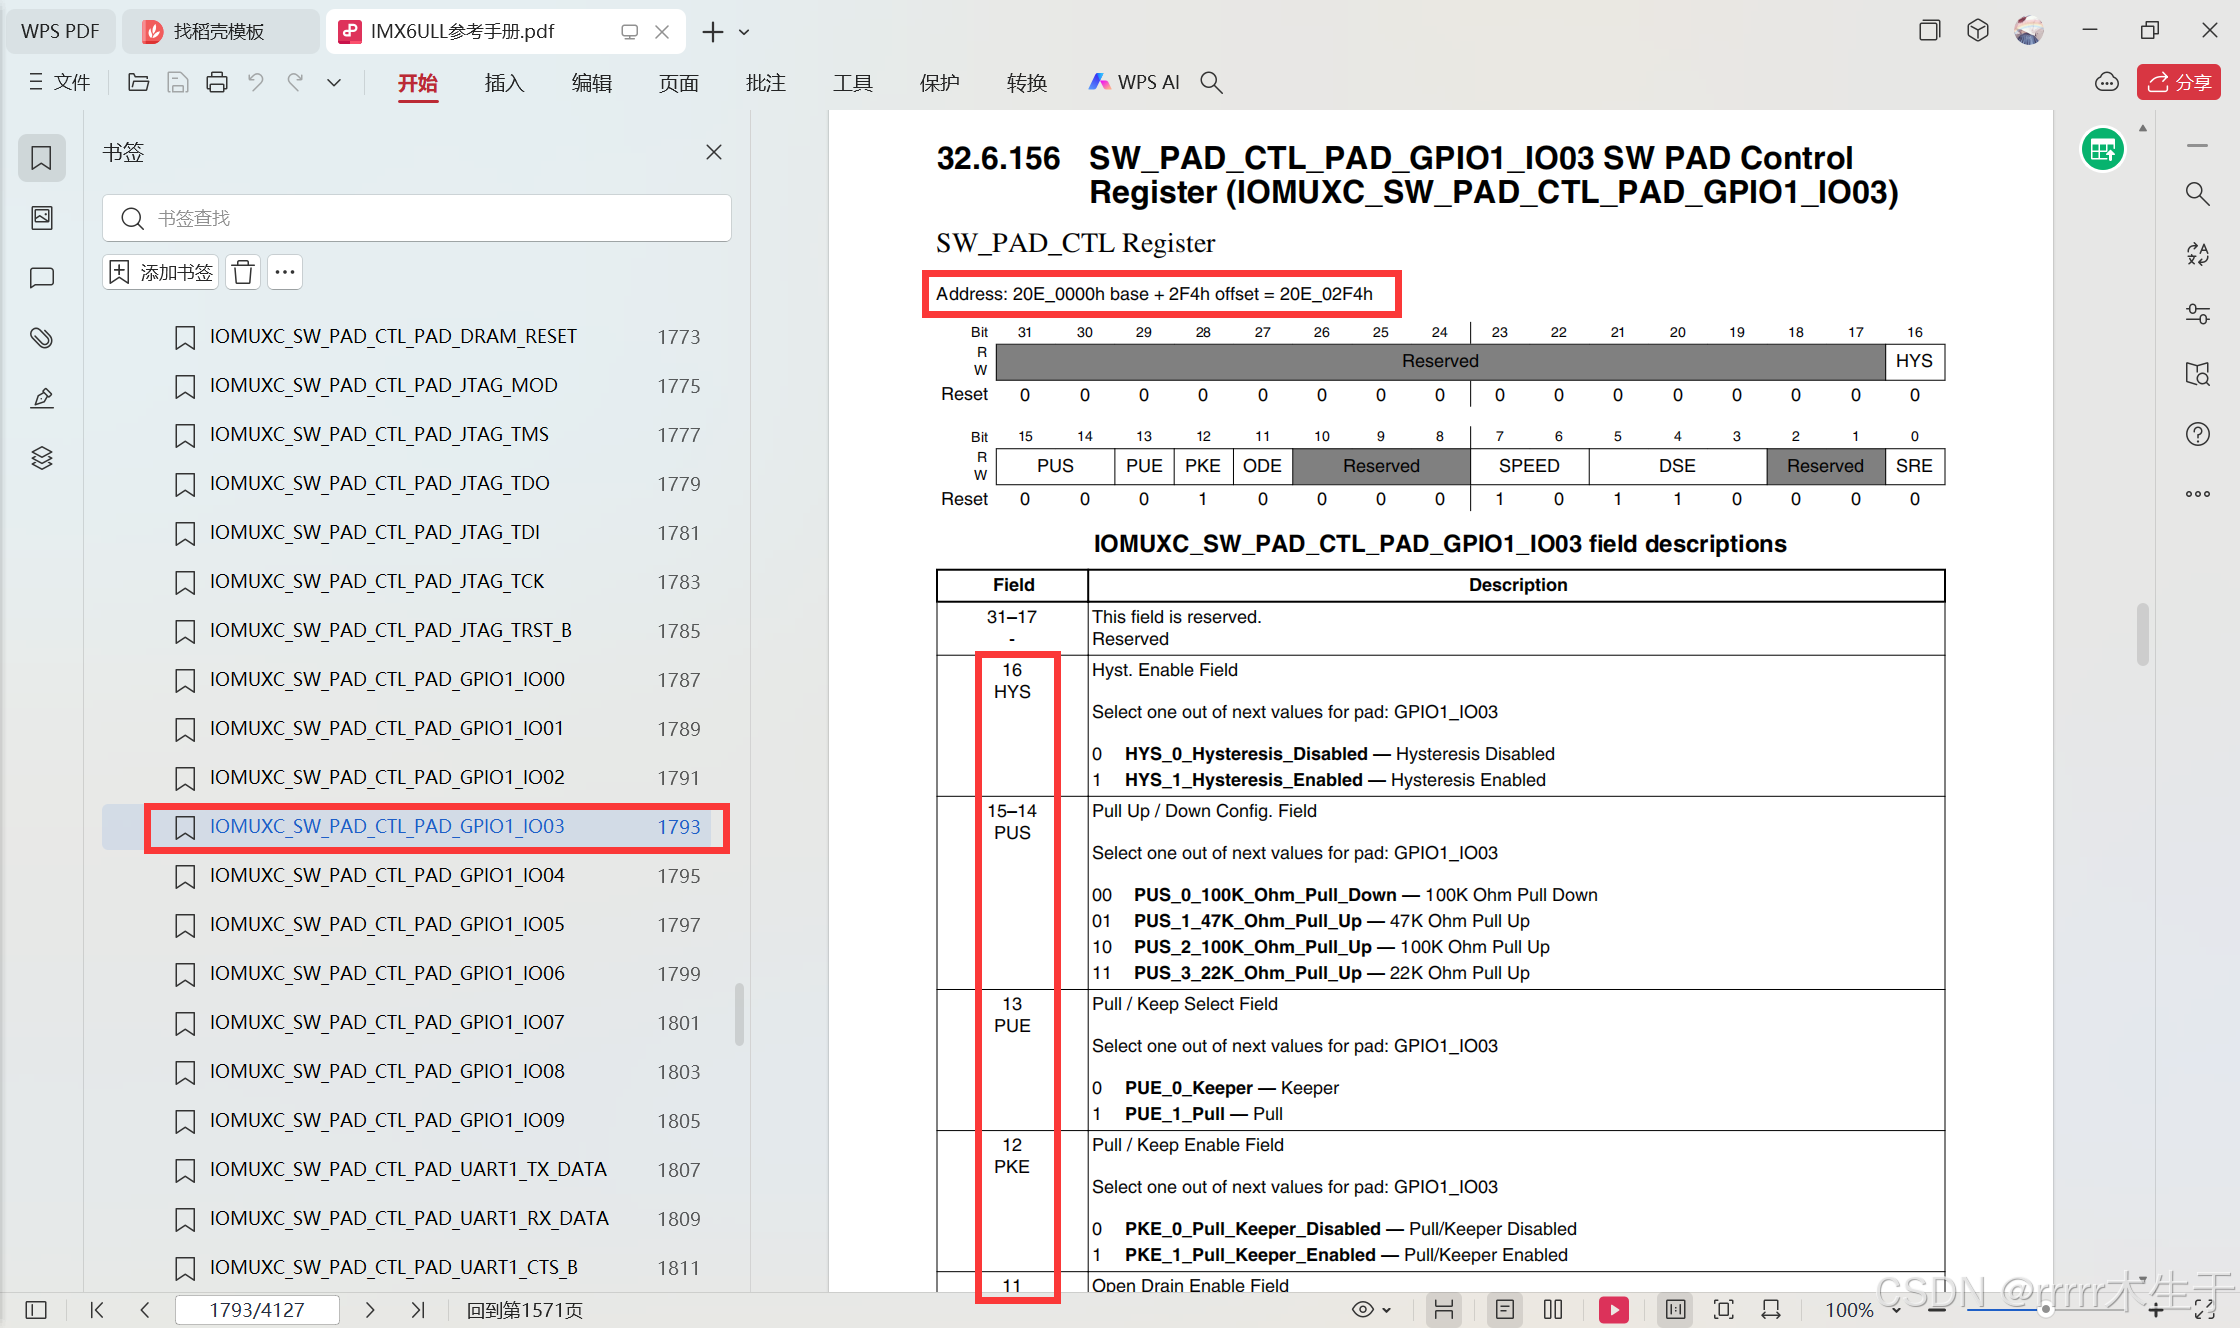The height and width of the screenshot is (1328, 2240).
Task: Open the thumbnails panel in sidebar
Action: pos(41,218)
